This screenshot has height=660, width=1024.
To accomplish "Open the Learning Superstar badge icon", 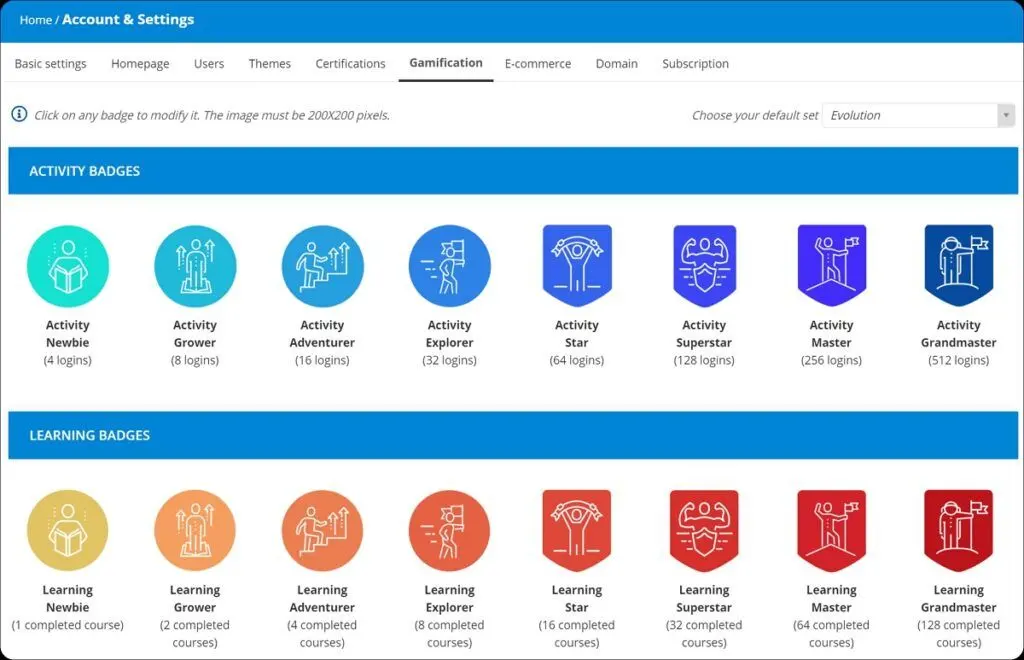I will (x=705, y=530).
